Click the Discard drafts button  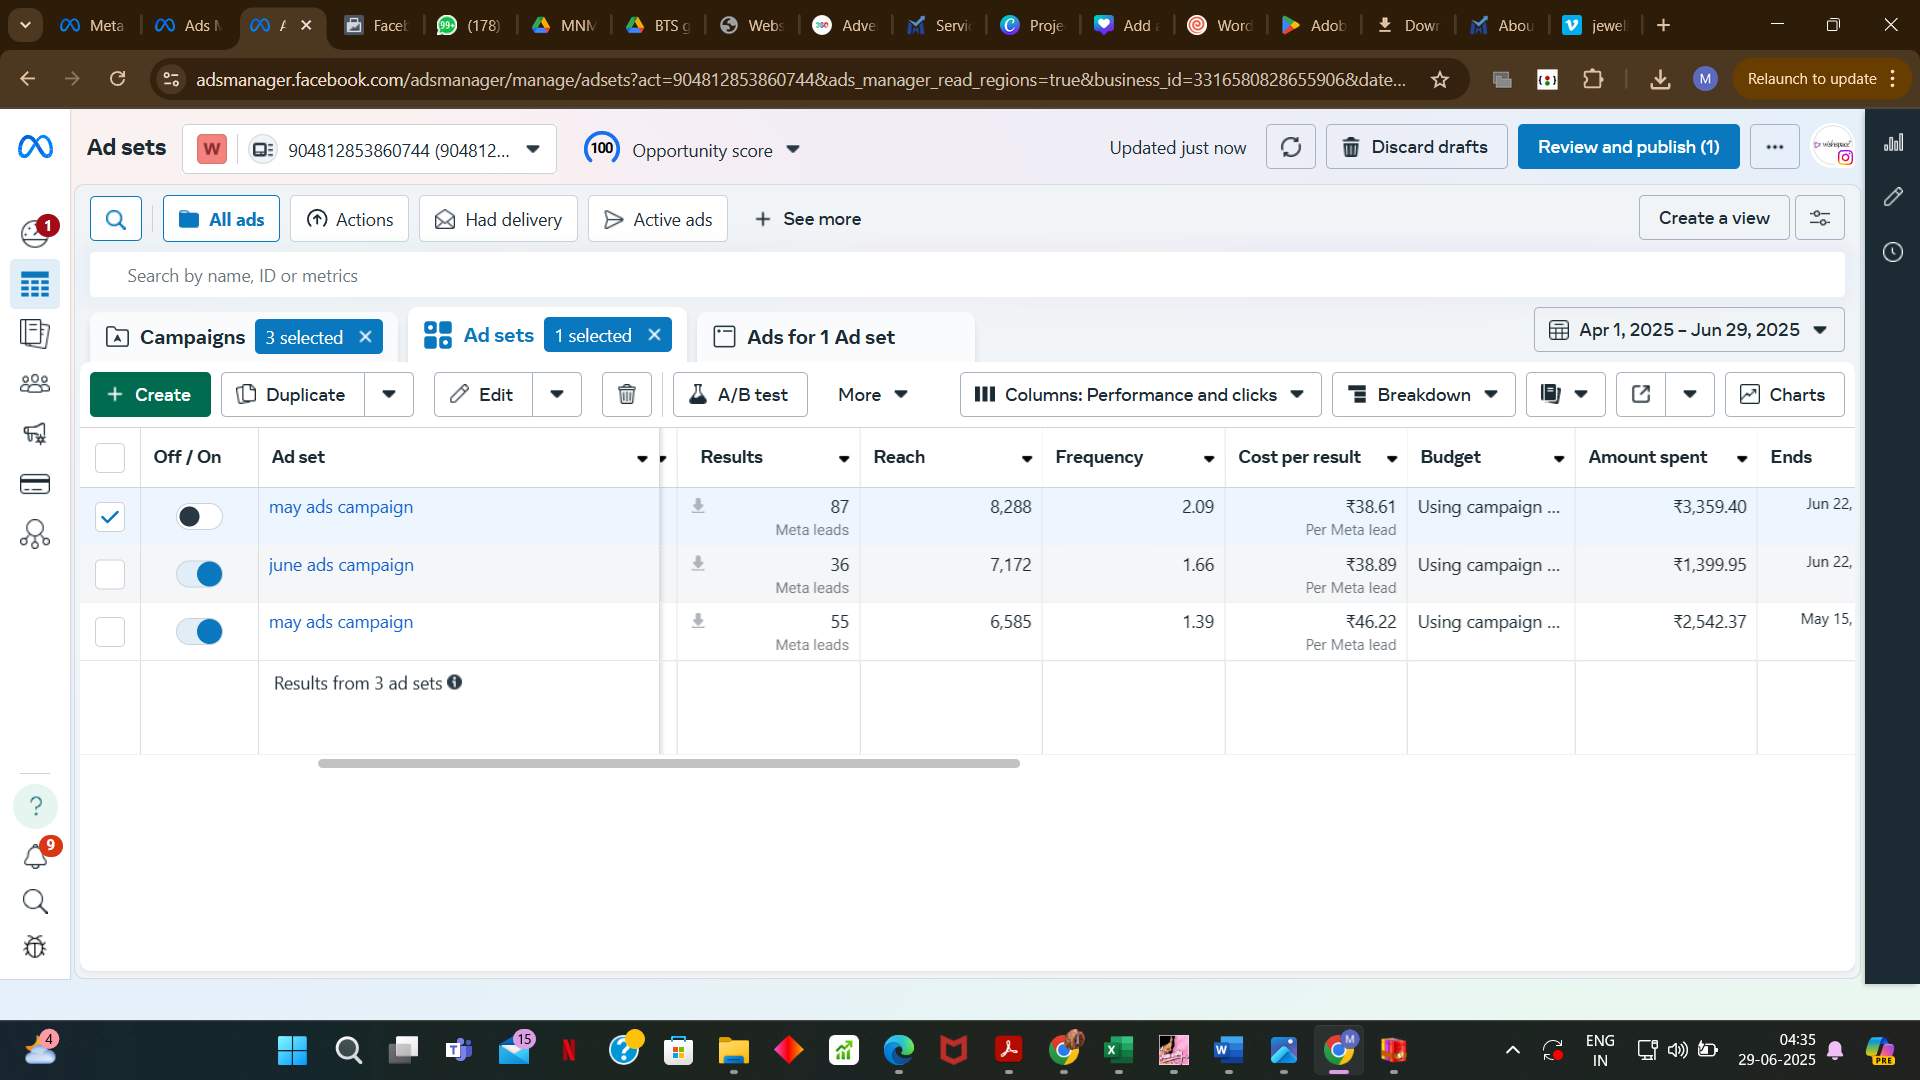(x=1416, y=147)
